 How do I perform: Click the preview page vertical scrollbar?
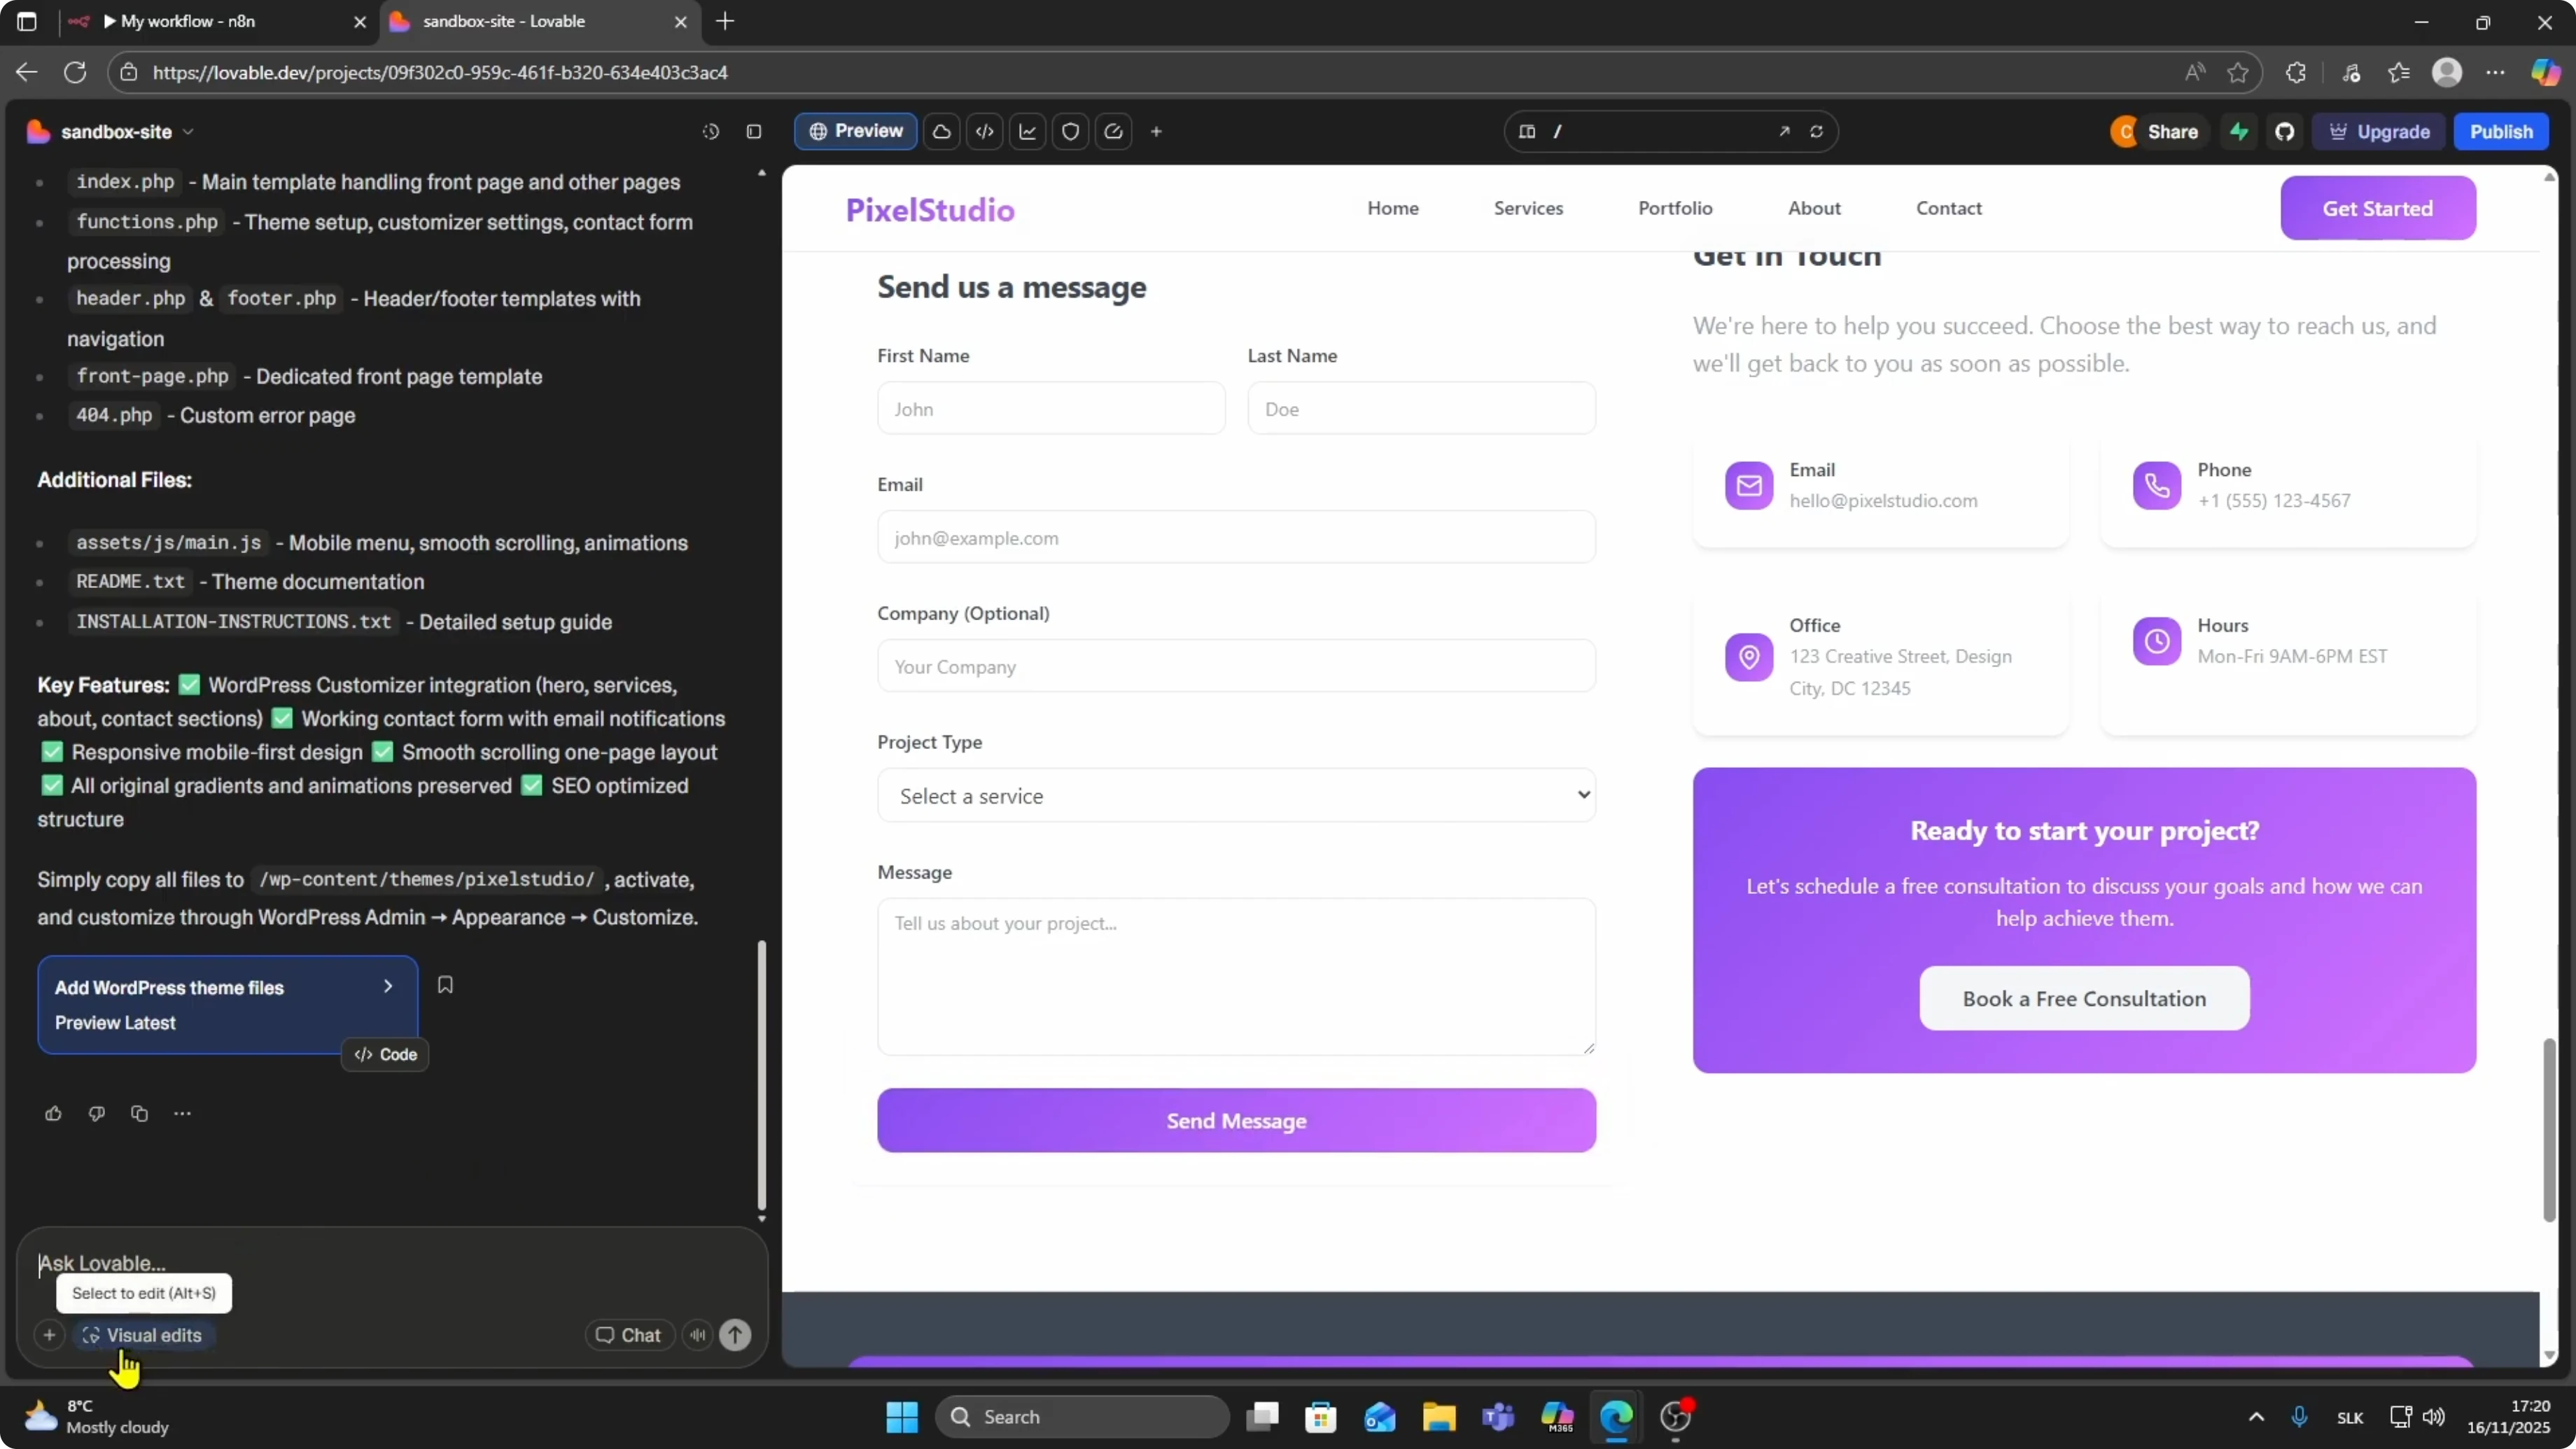tap(2550, 1130)
